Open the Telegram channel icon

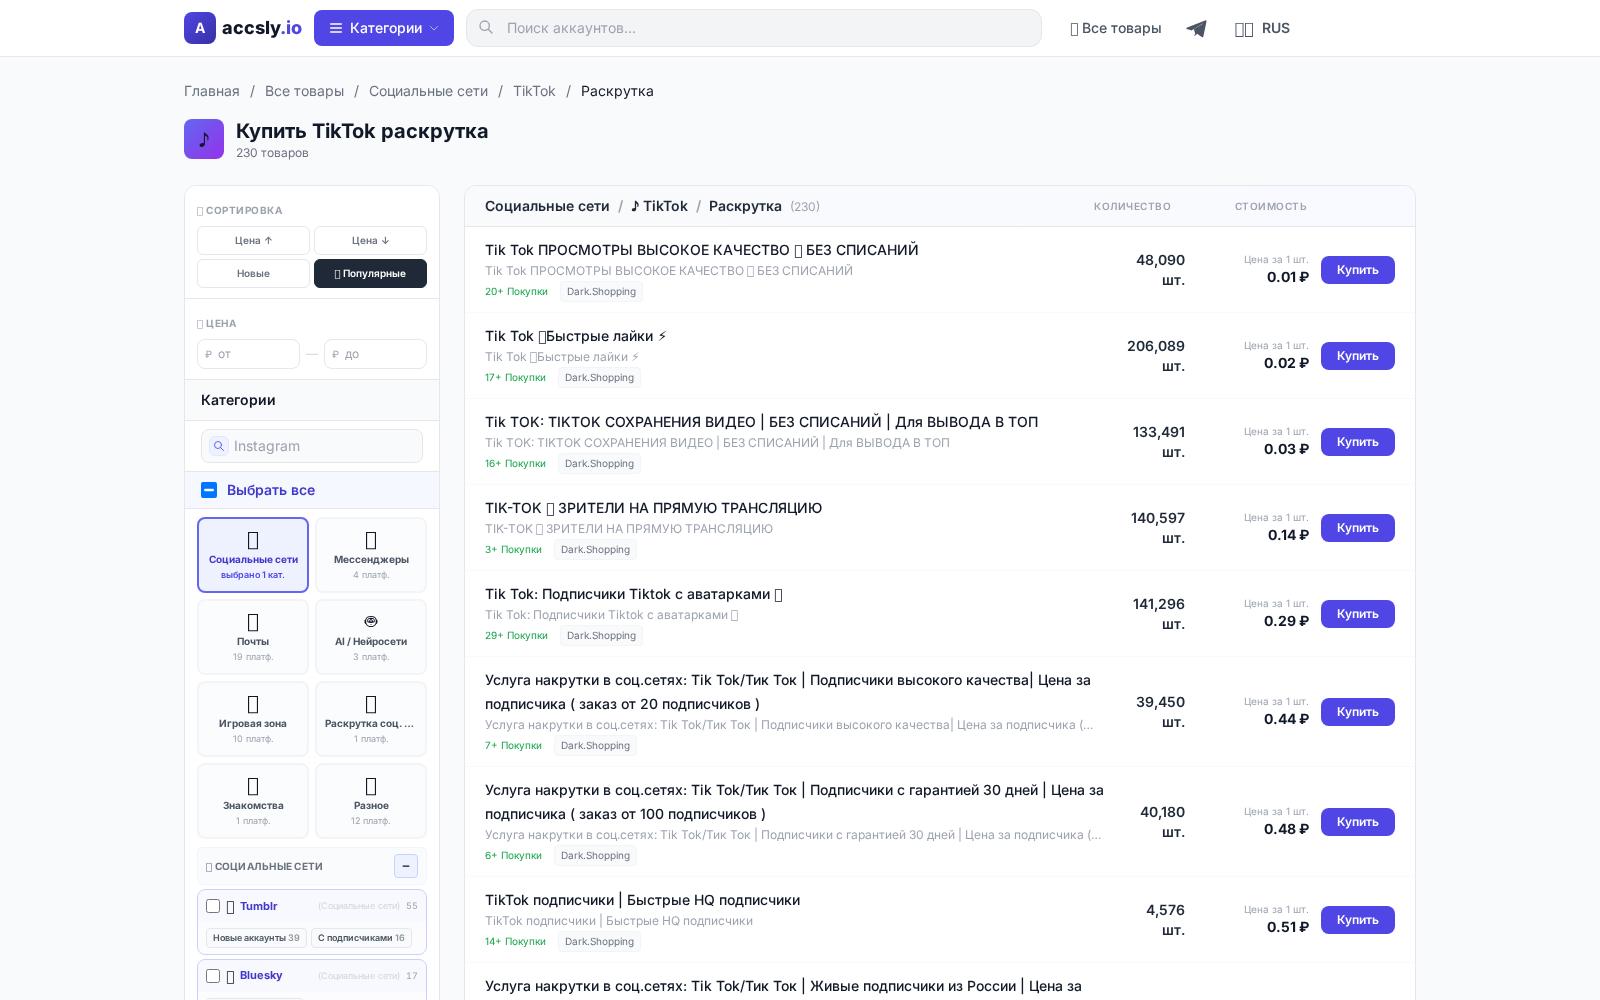1196,28
